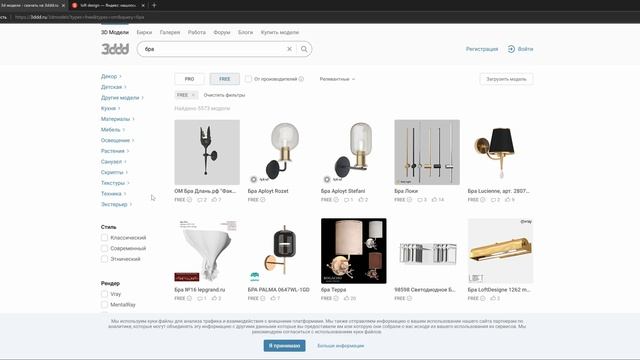Expand the Санузел category

tap(113, 162)
